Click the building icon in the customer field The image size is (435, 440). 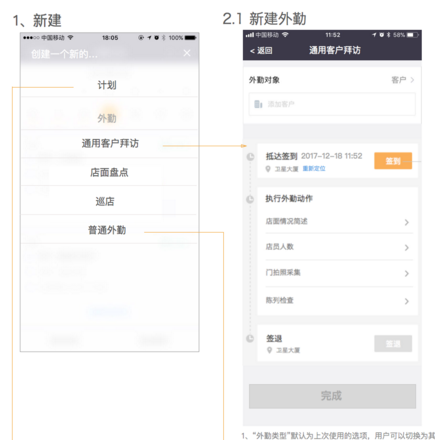click(258, 104)
